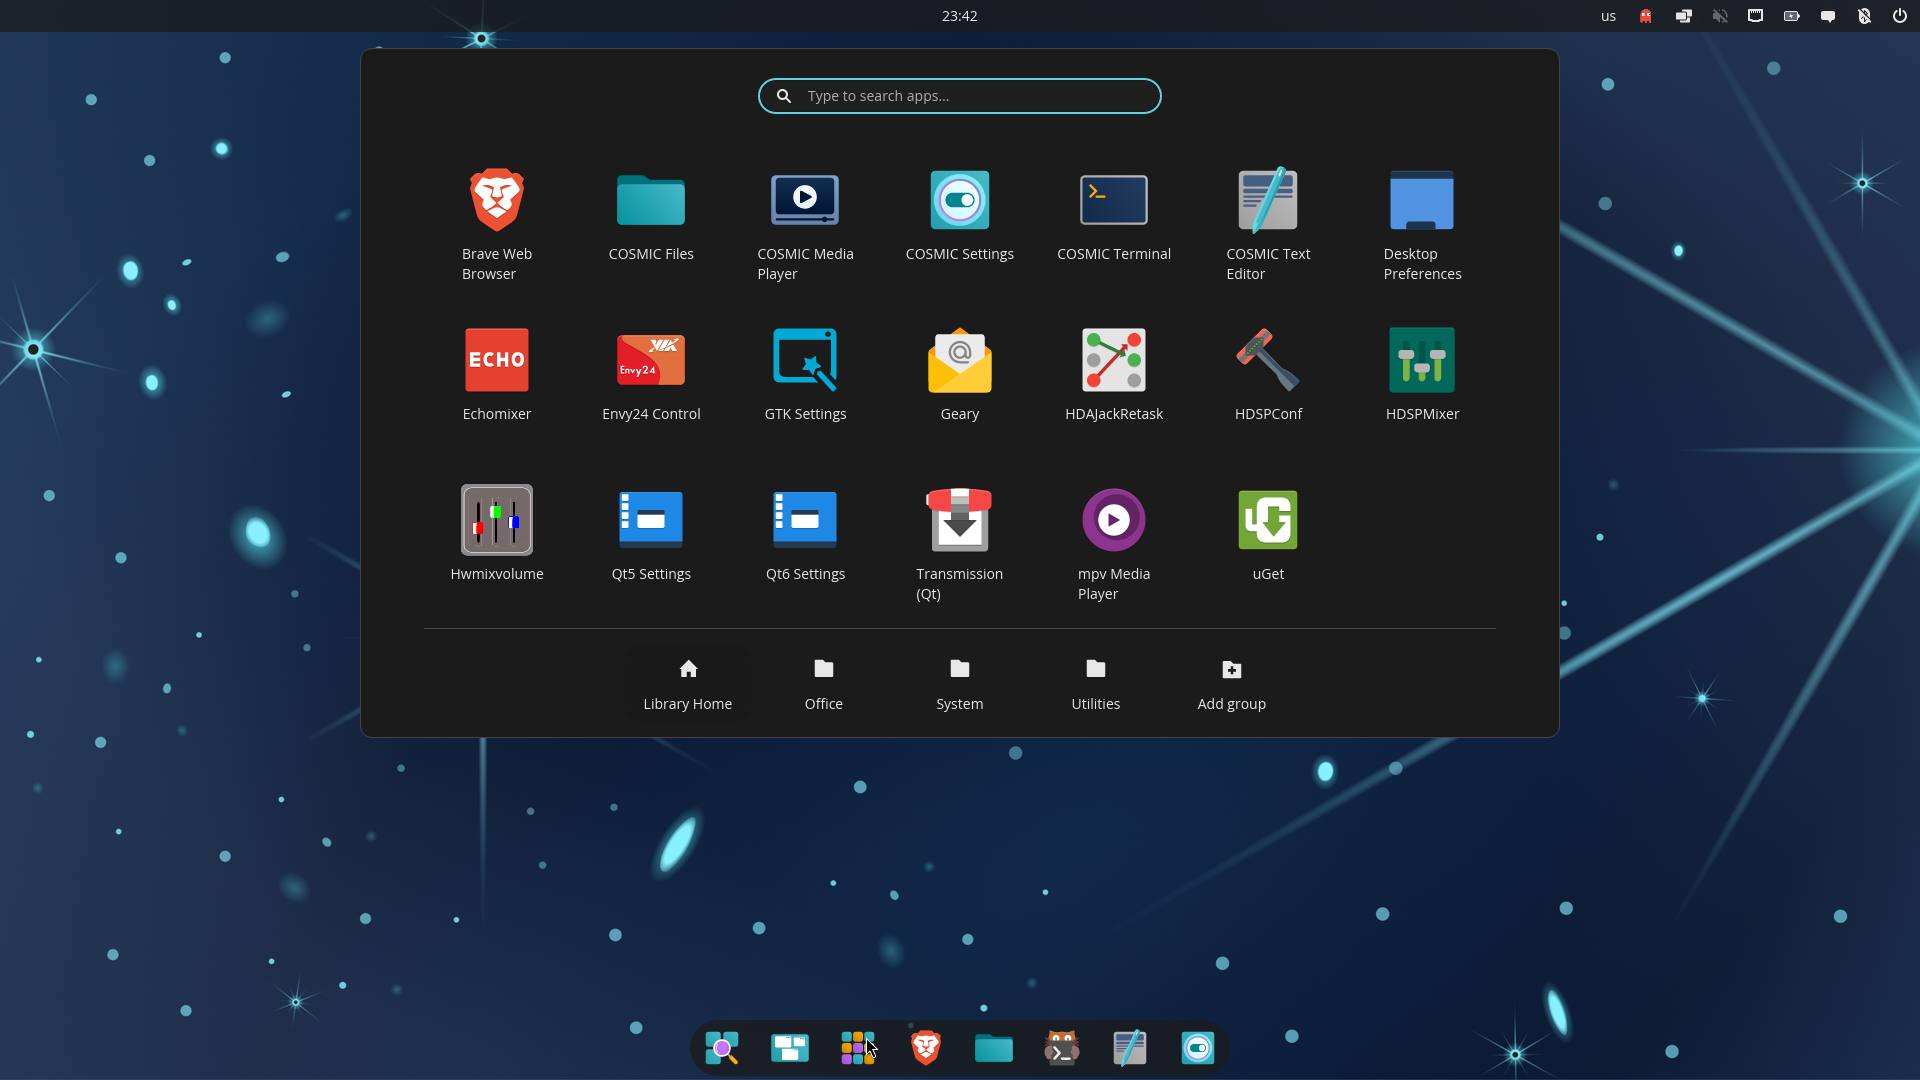Open Brave from the dock

[x=926, y=1048]
